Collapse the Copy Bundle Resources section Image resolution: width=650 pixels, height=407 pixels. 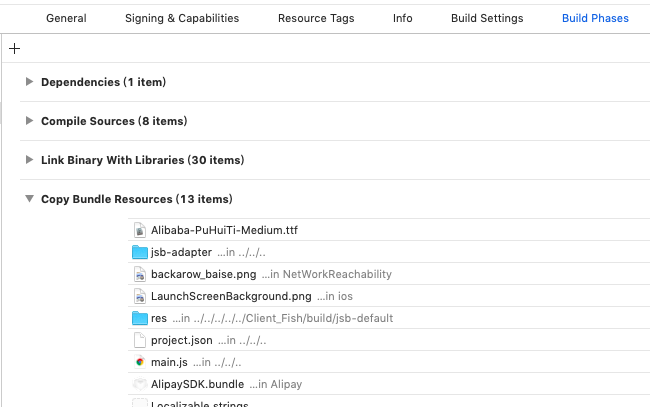pos(30,199)
